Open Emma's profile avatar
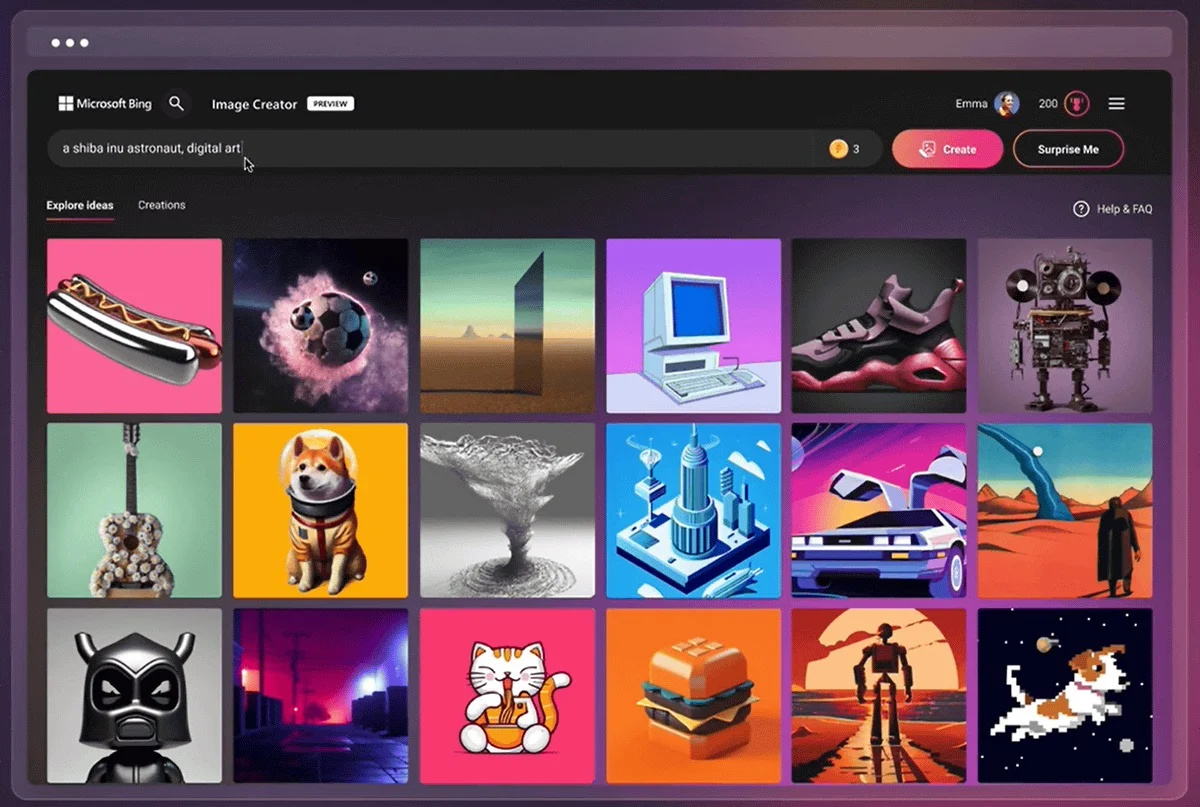This screenshot has width=1200, height=807. tap(1006, 103)
